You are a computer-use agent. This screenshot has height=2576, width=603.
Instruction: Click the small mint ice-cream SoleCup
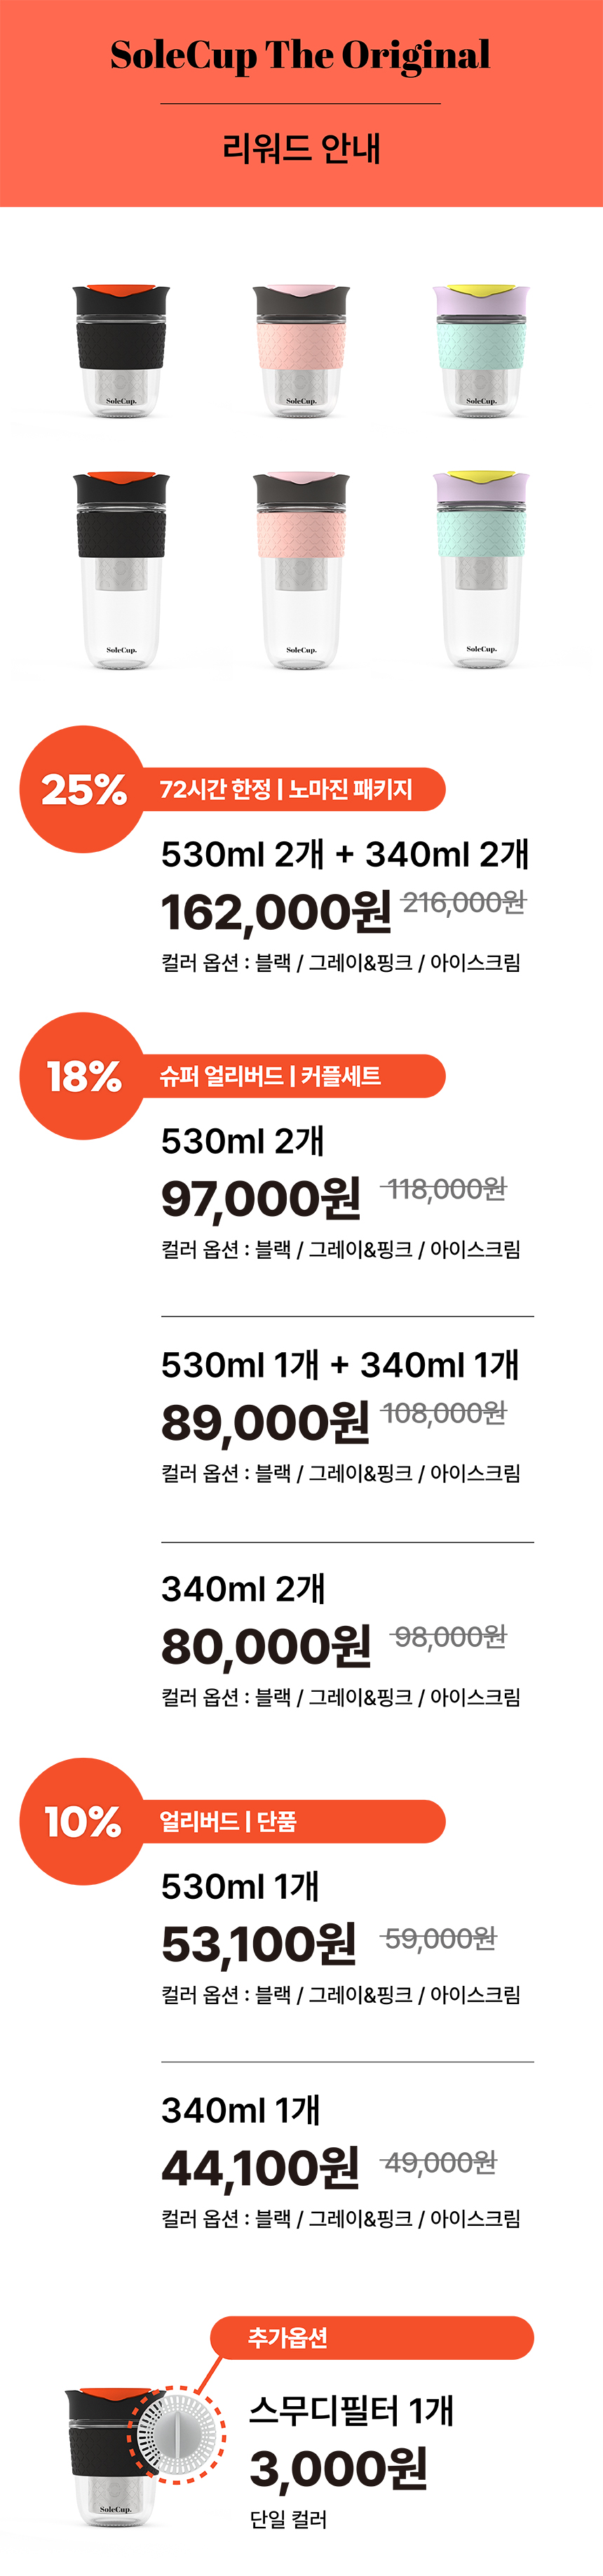(481, 350)
